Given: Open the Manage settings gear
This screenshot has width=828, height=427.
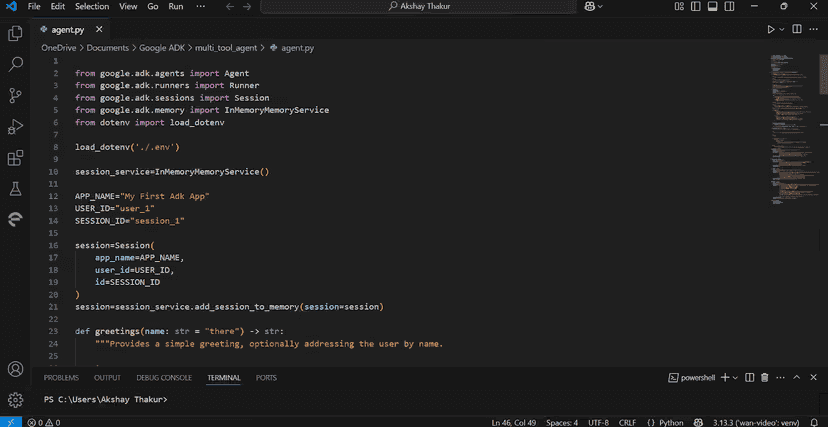Looking at the screenshot, I should click(x=15, y=399).
